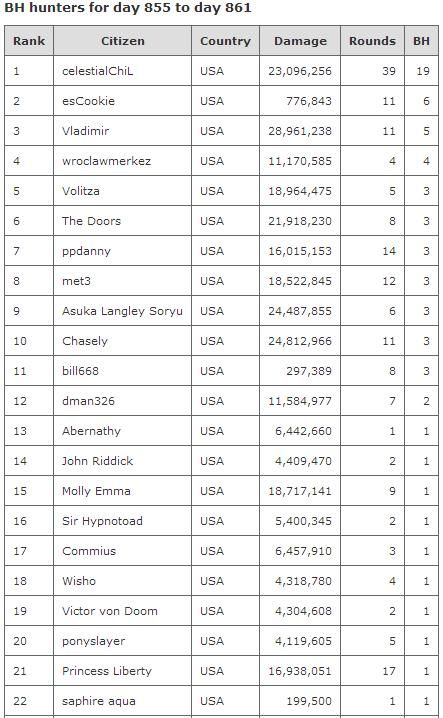
Task: Click the Country column header
Action: 225,41
